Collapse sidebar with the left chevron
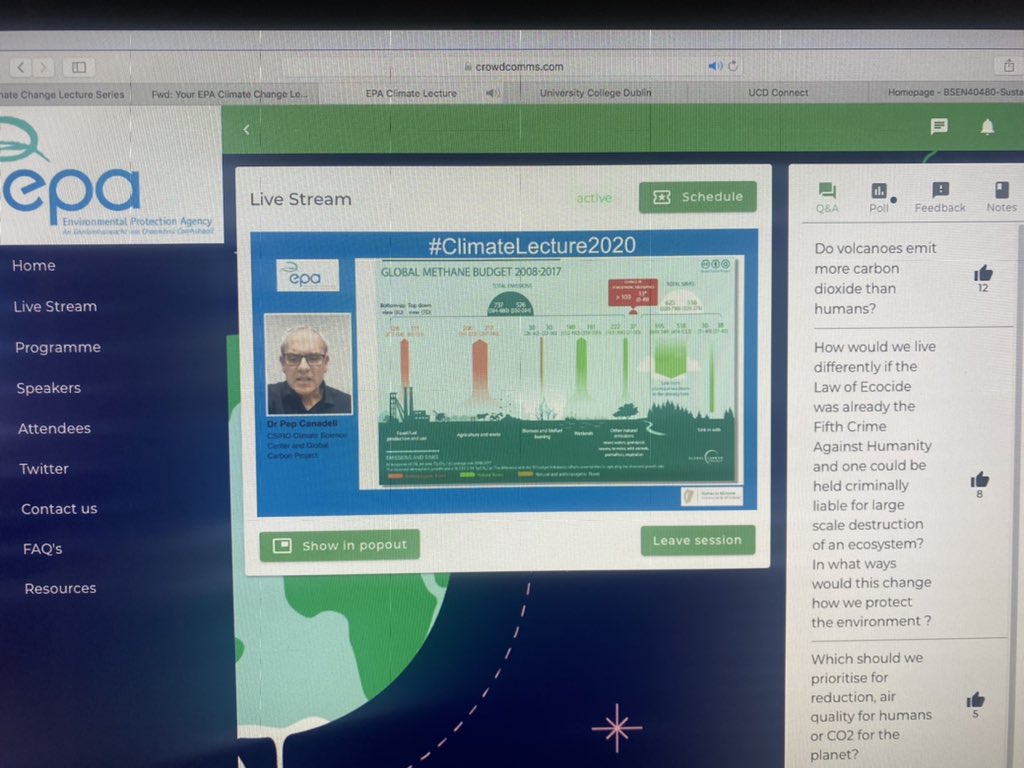 [246, 129]
